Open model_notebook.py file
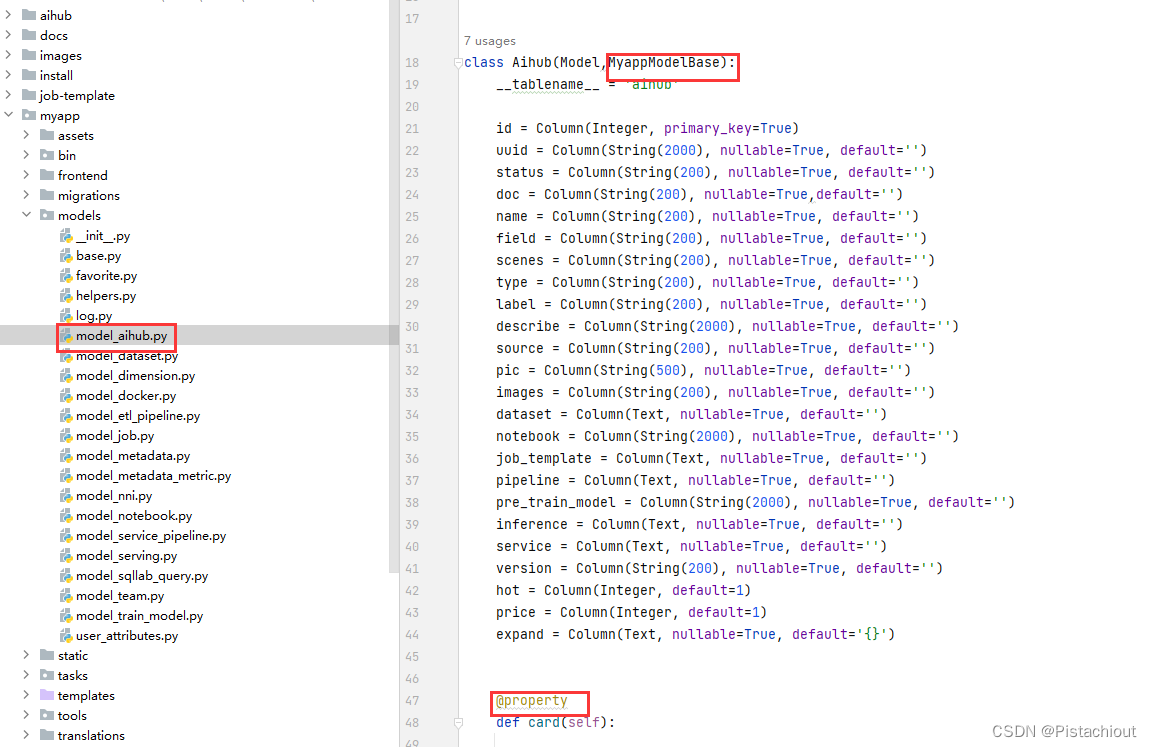This screenshot has height=747, width=1152. tap(134, 516)
